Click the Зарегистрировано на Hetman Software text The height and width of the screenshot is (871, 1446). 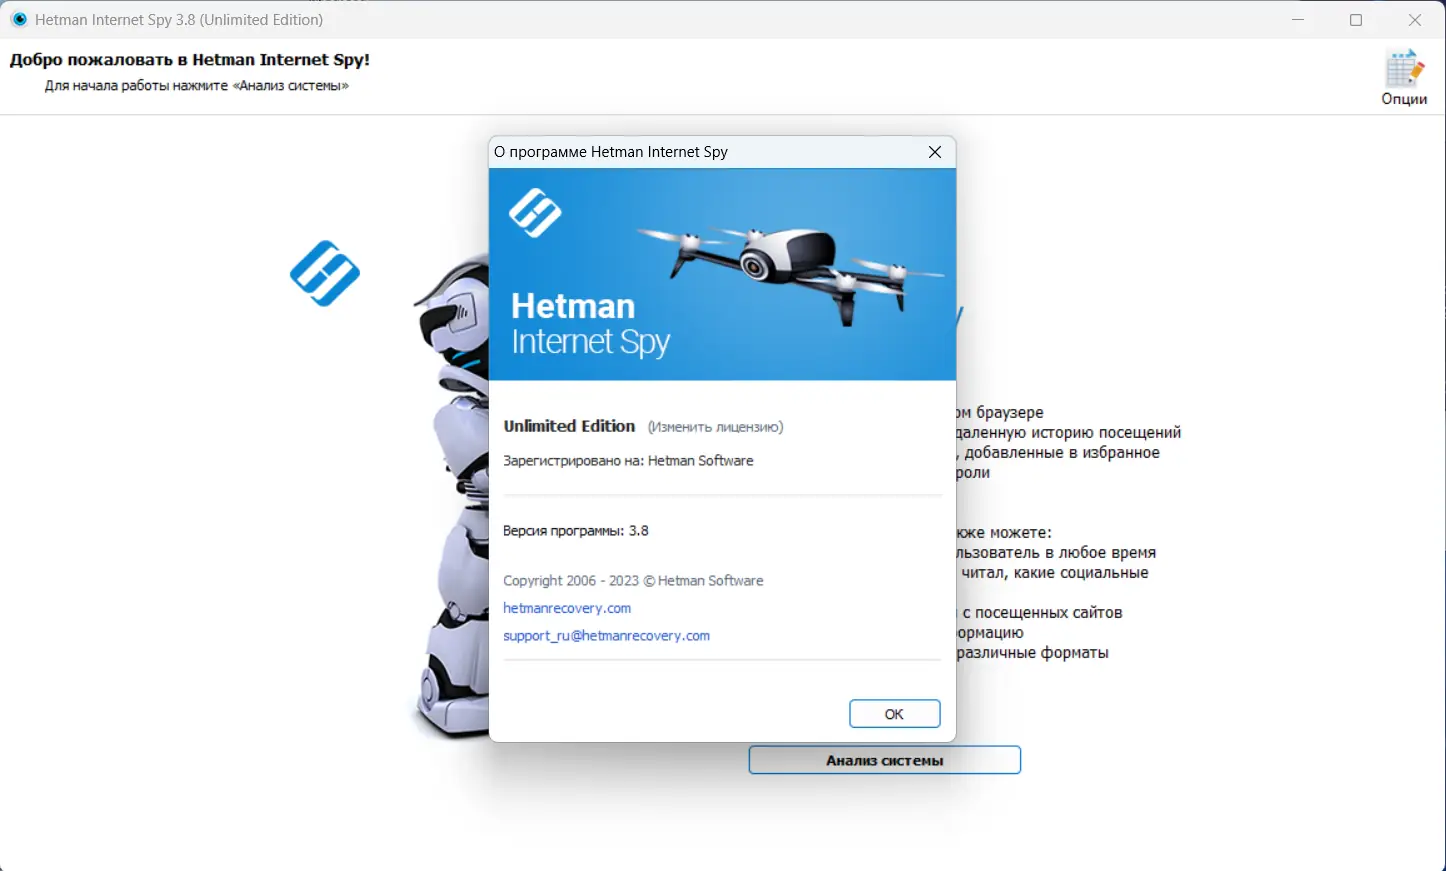[x=628, y=460]
